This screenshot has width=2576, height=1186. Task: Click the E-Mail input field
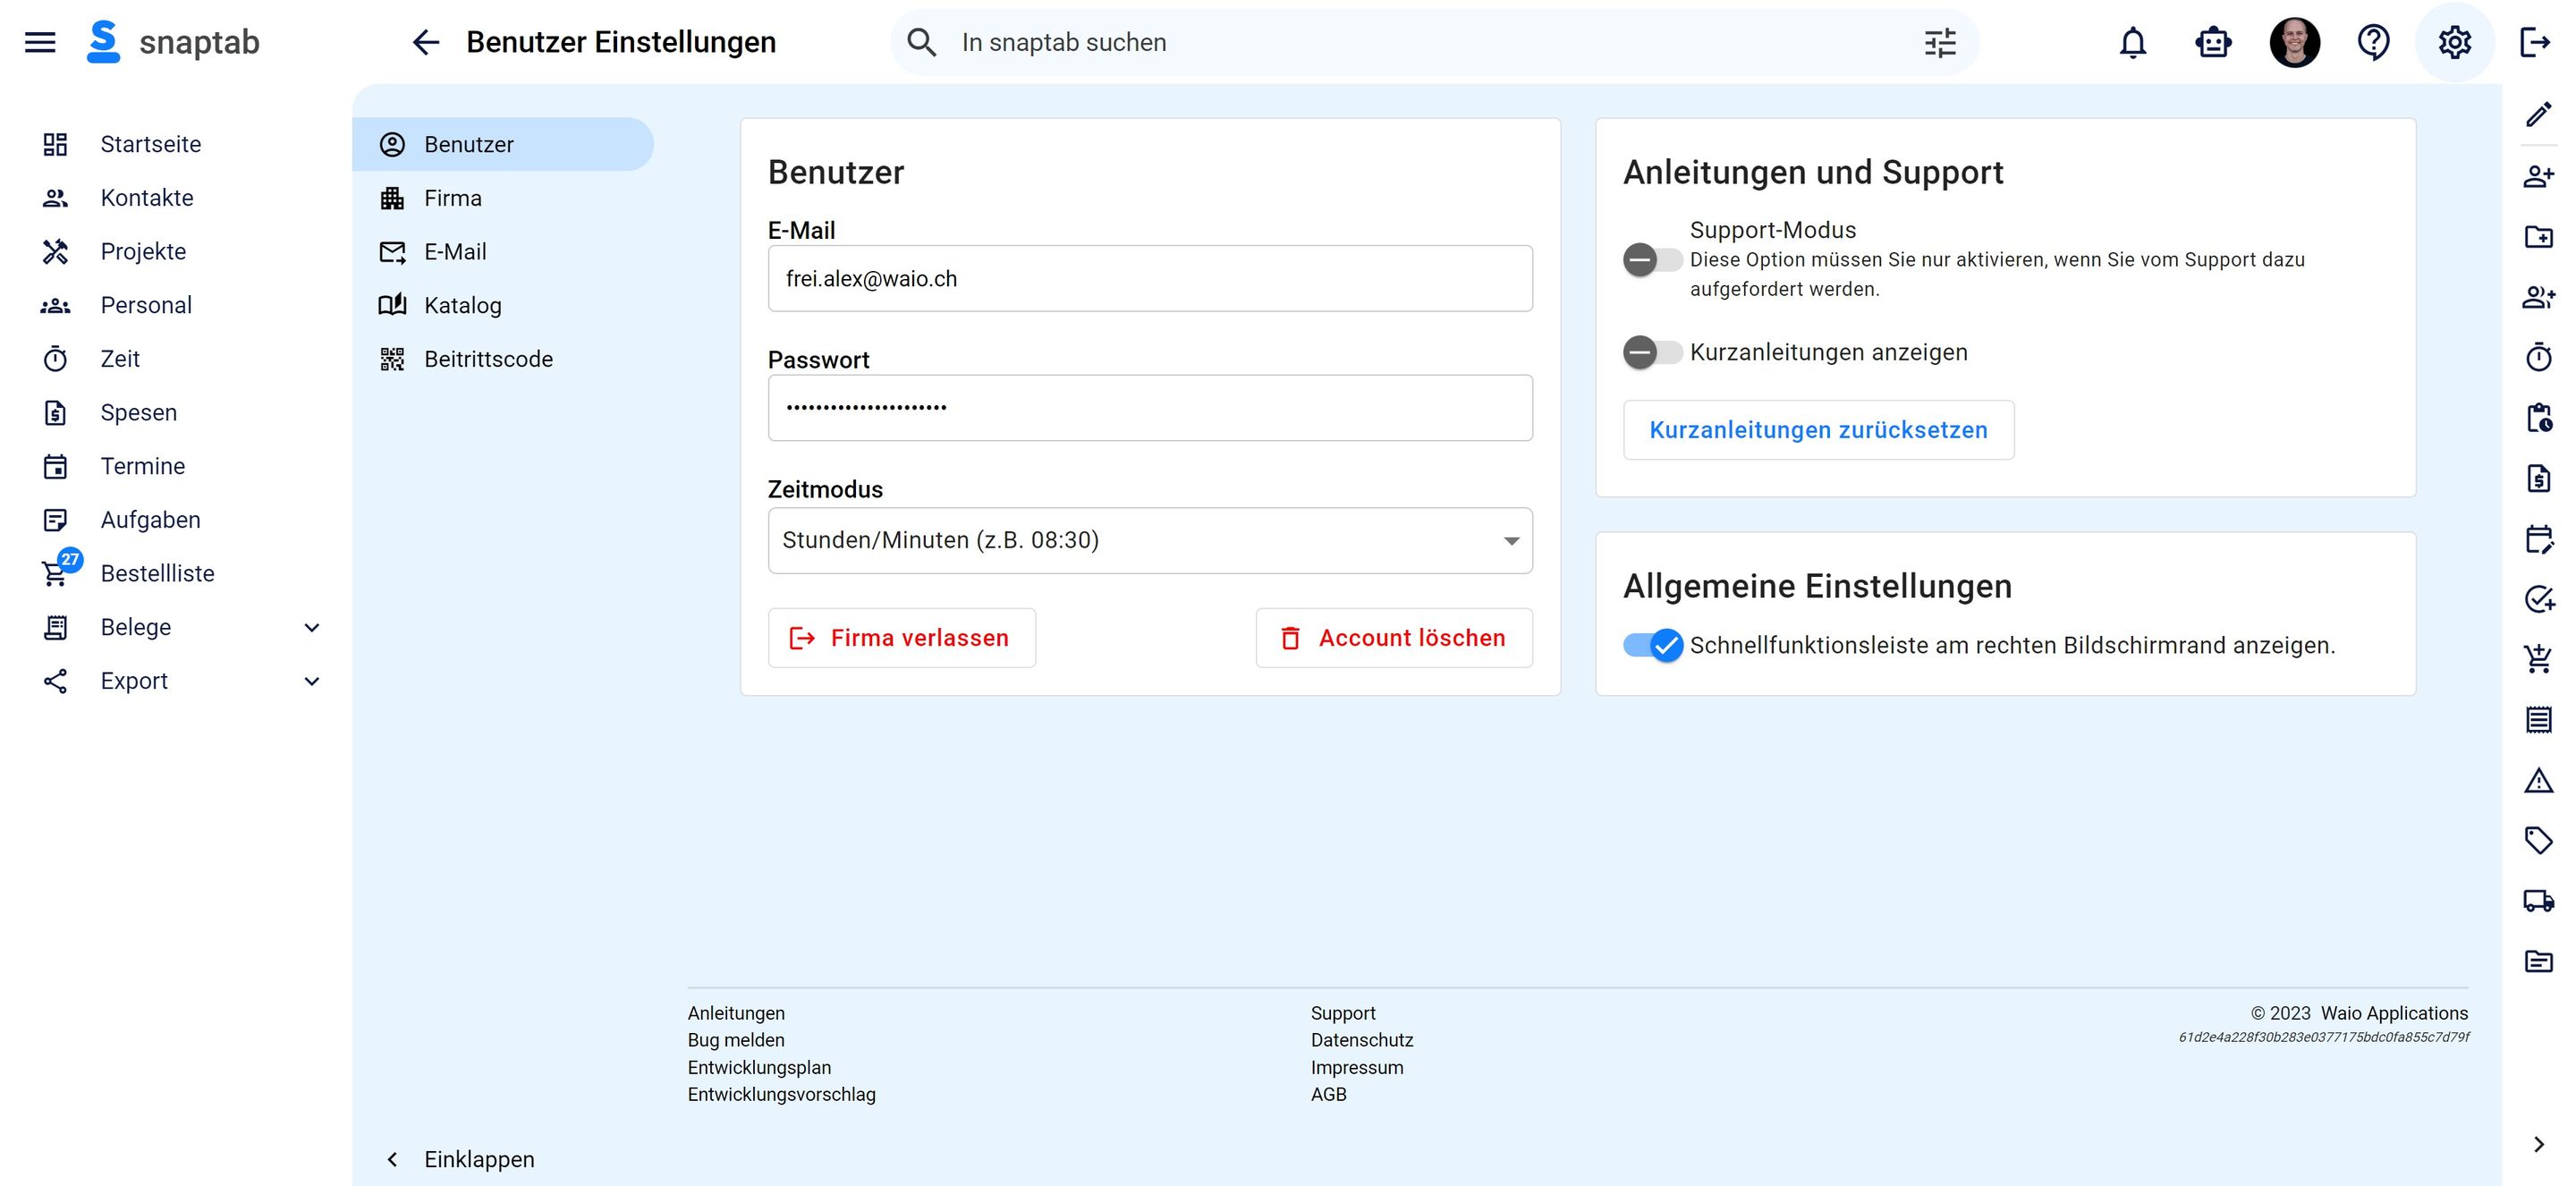tap(1150, 277)
